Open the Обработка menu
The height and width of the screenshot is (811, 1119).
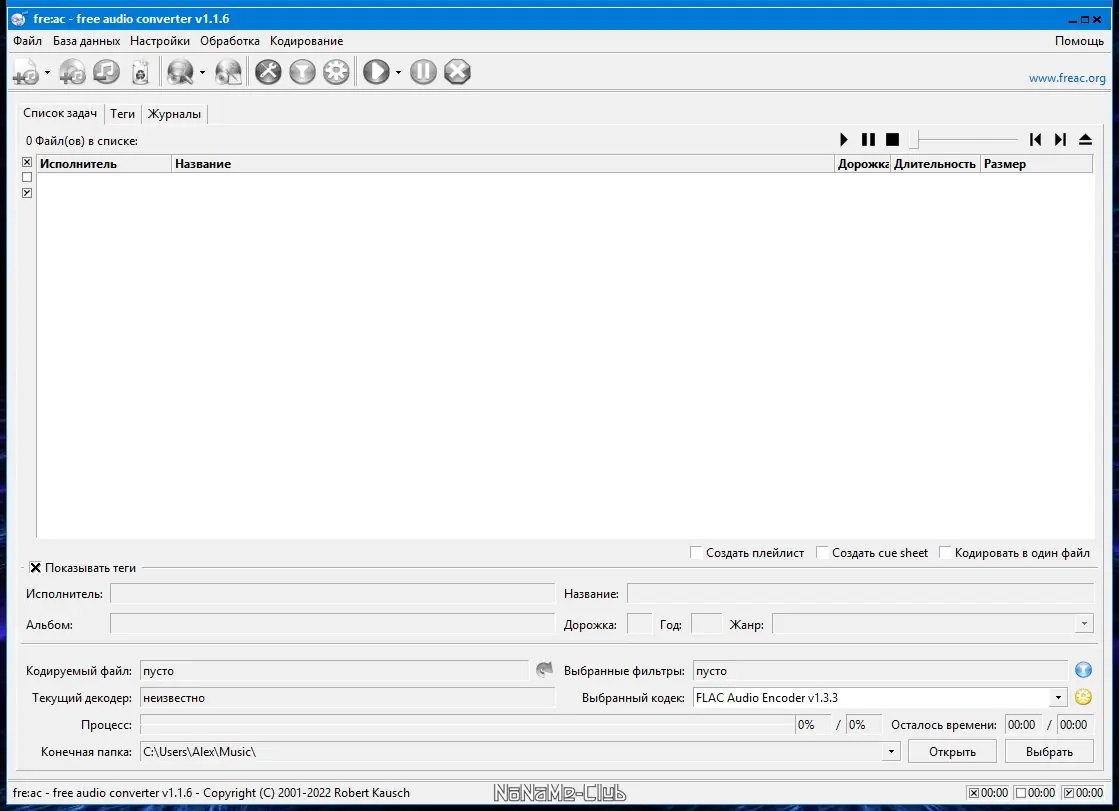point(230,41)
